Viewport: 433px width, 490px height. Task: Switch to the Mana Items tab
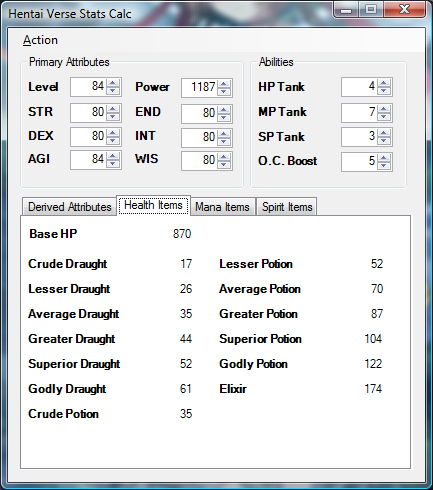click(222, 207)
